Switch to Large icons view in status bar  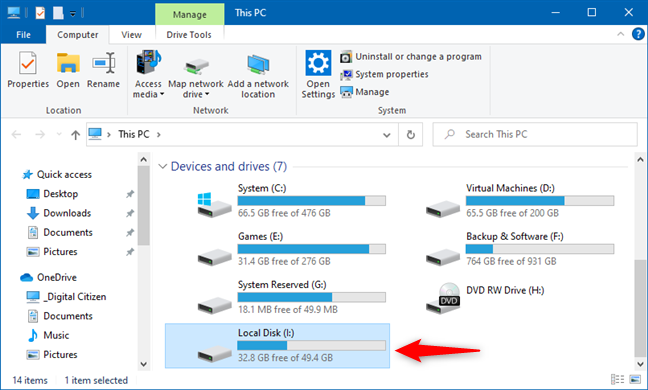pos(635,379)
